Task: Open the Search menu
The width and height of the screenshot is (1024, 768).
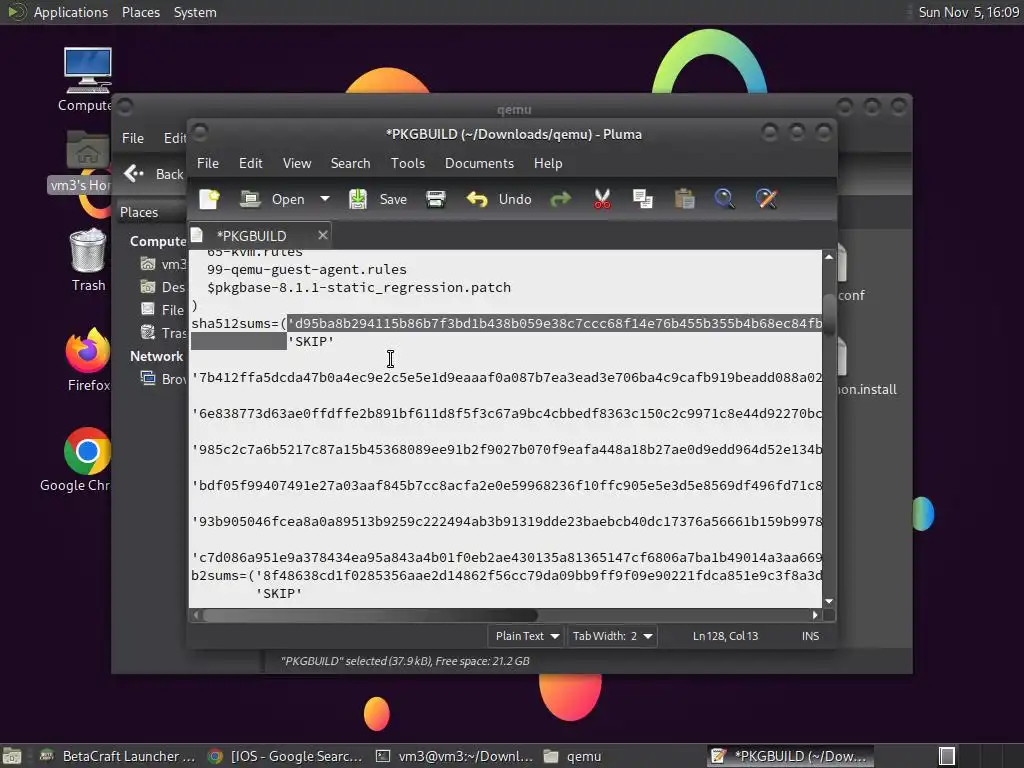Action: (350, 163)
